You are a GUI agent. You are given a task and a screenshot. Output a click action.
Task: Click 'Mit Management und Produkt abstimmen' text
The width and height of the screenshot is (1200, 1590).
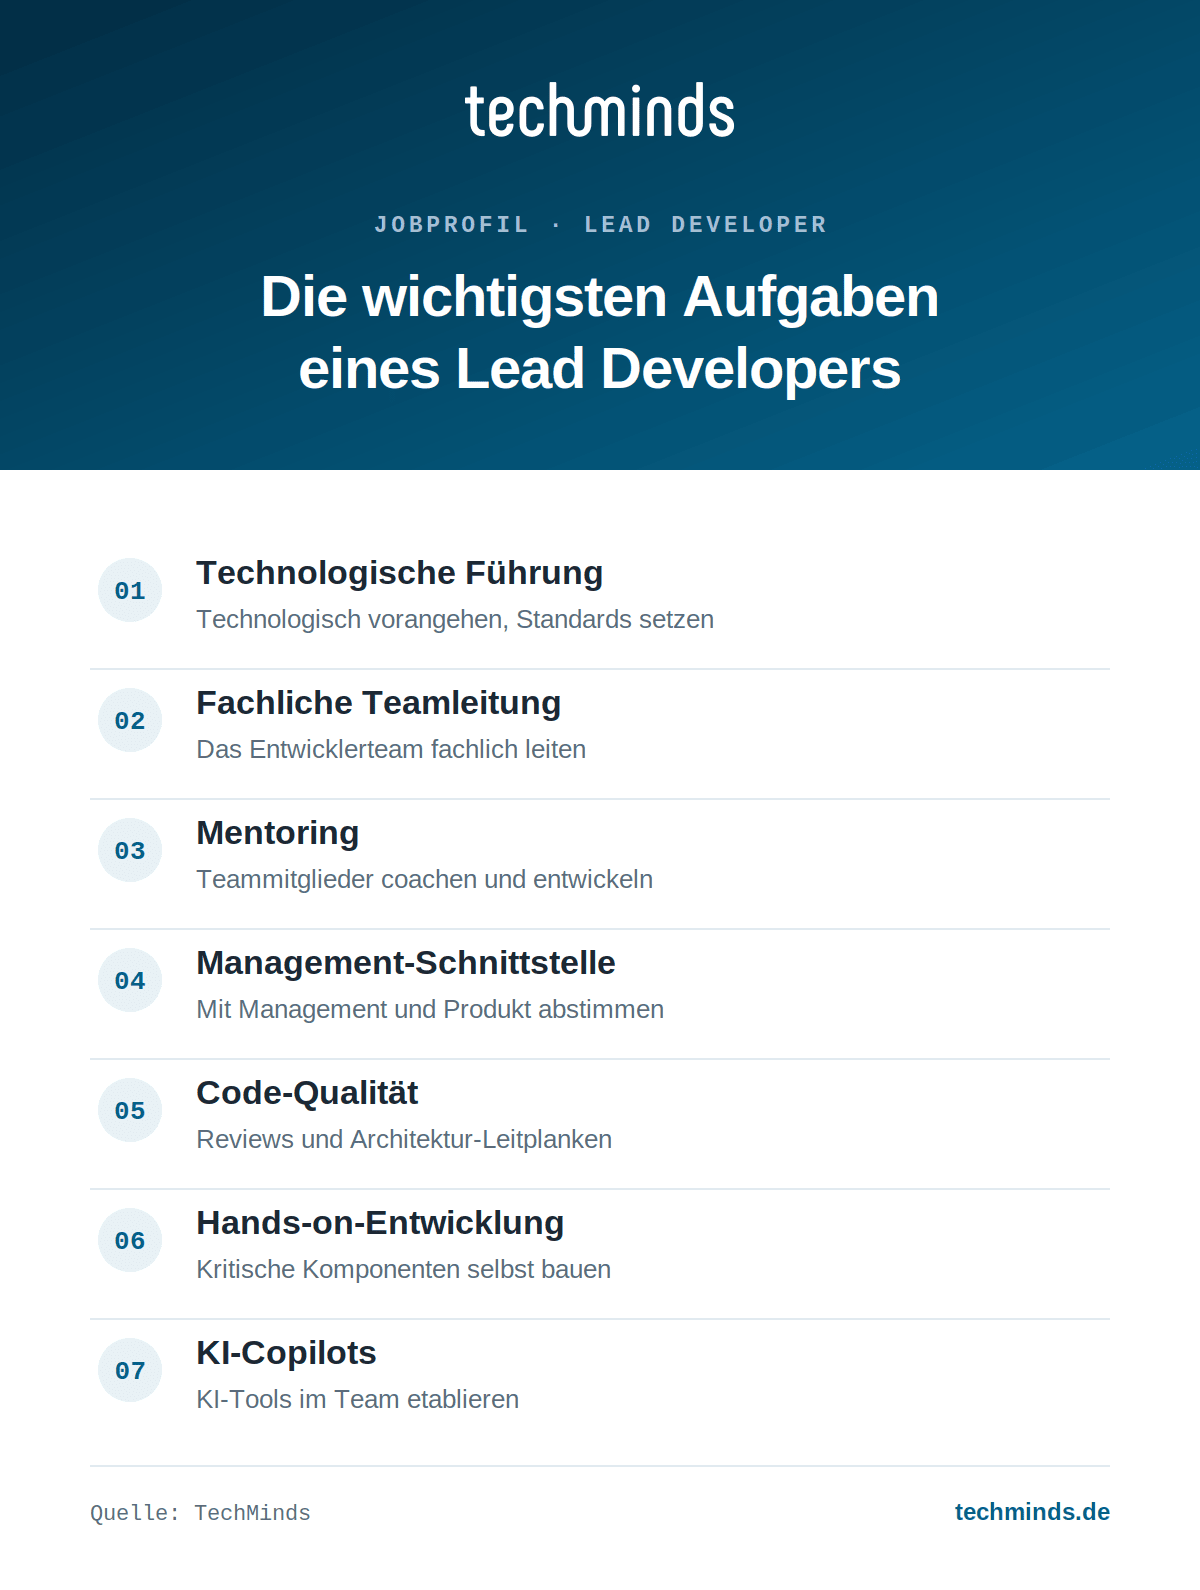(430, 1009)
